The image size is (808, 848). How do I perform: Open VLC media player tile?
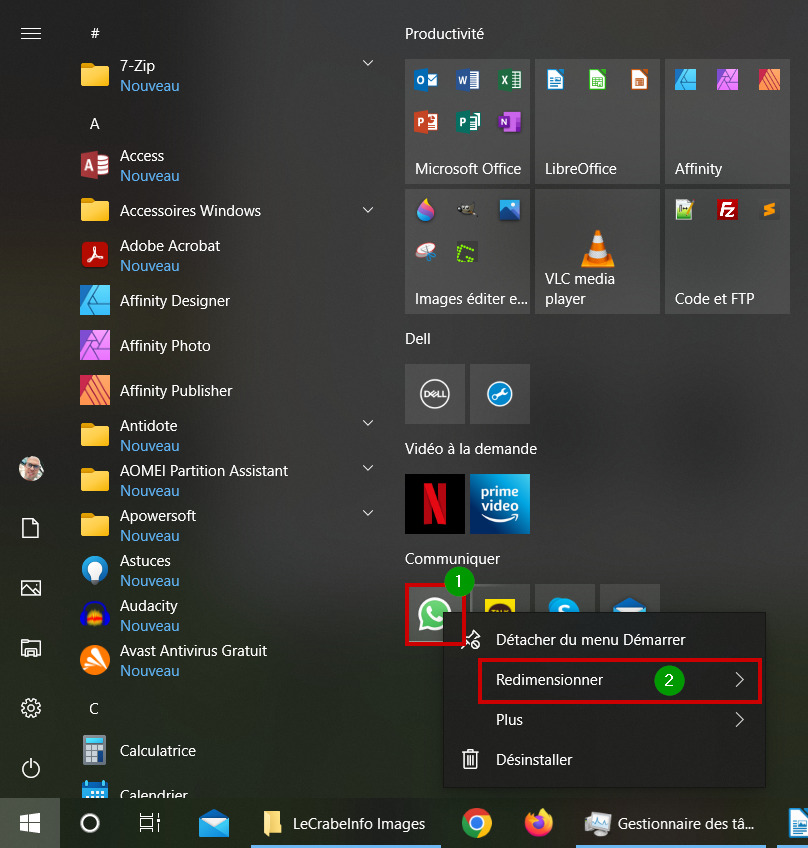597,251
